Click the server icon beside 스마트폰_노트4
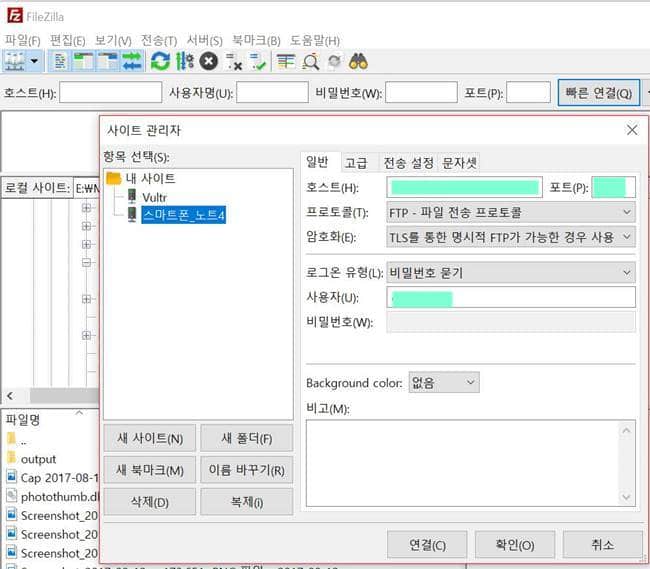650x569 pixels. (x=132, y=214)
